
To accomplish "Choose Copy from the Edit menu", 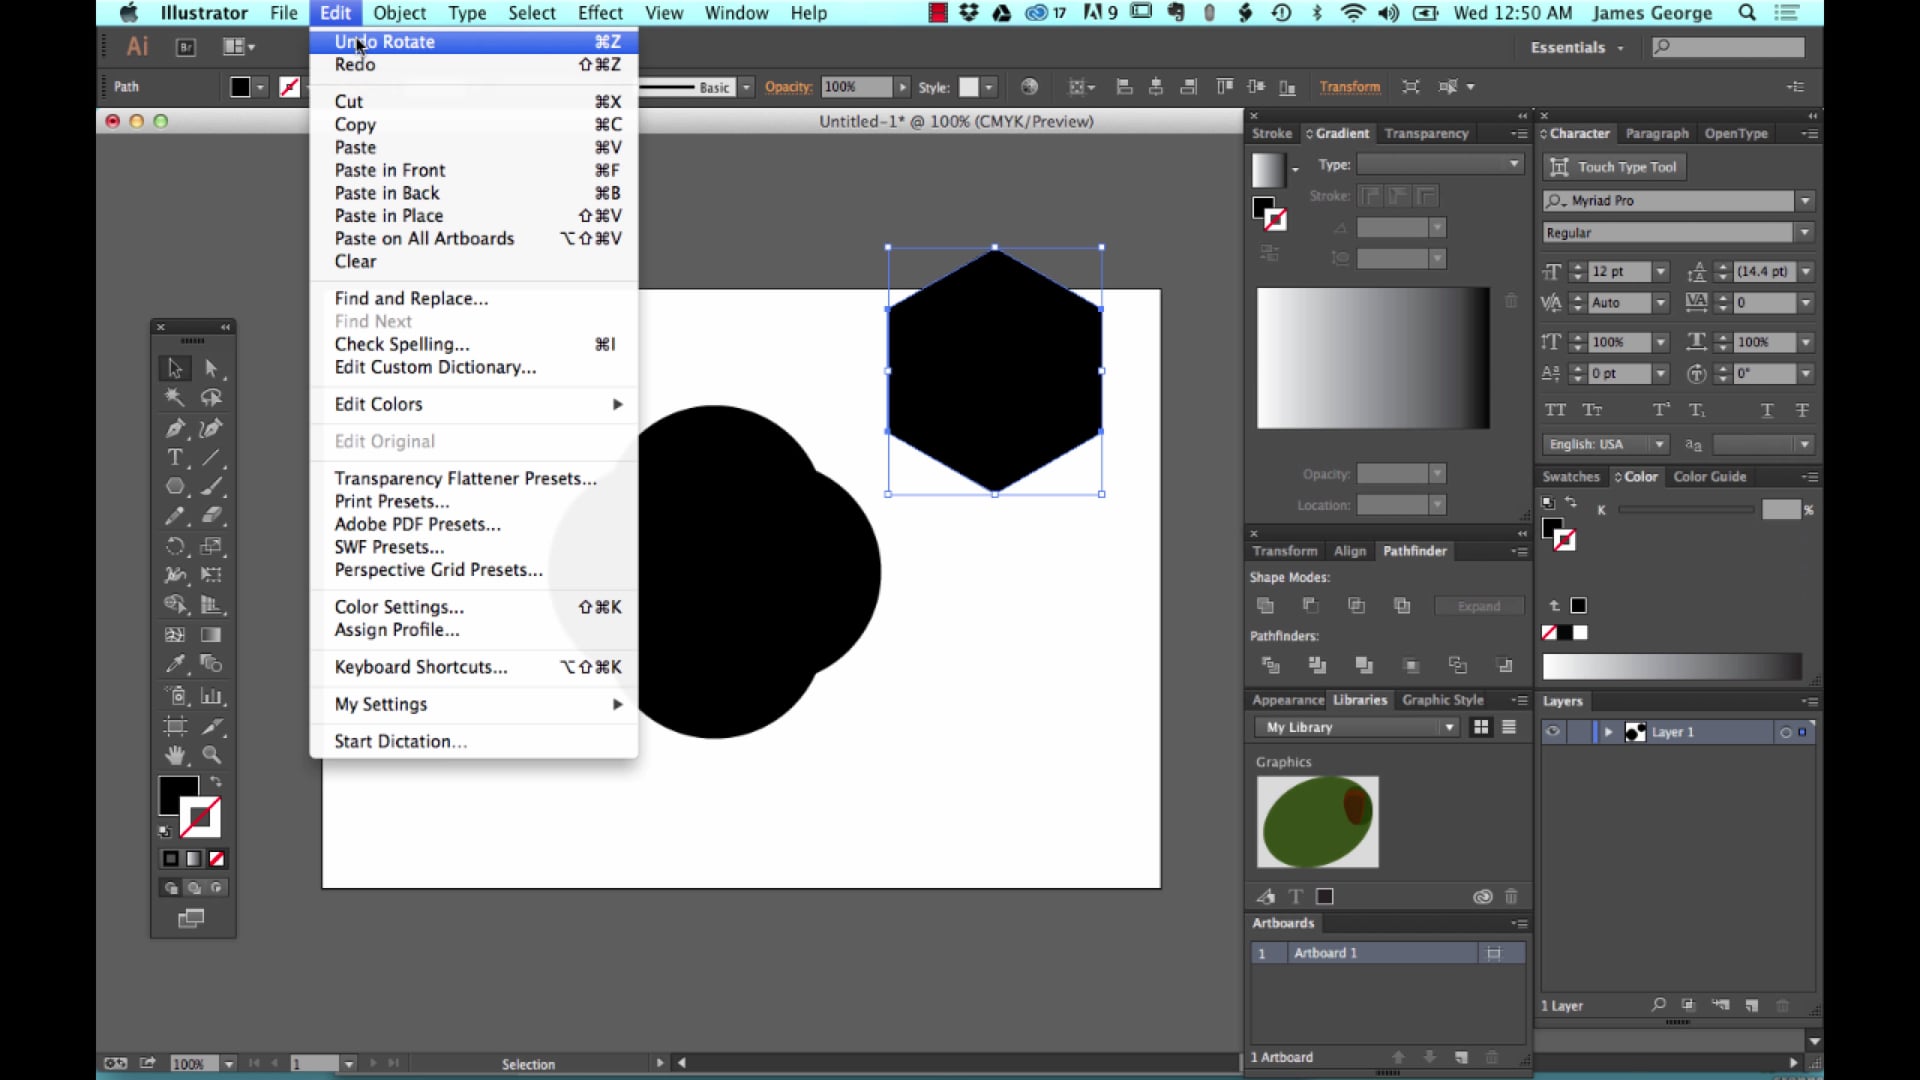I will (354, 124).
